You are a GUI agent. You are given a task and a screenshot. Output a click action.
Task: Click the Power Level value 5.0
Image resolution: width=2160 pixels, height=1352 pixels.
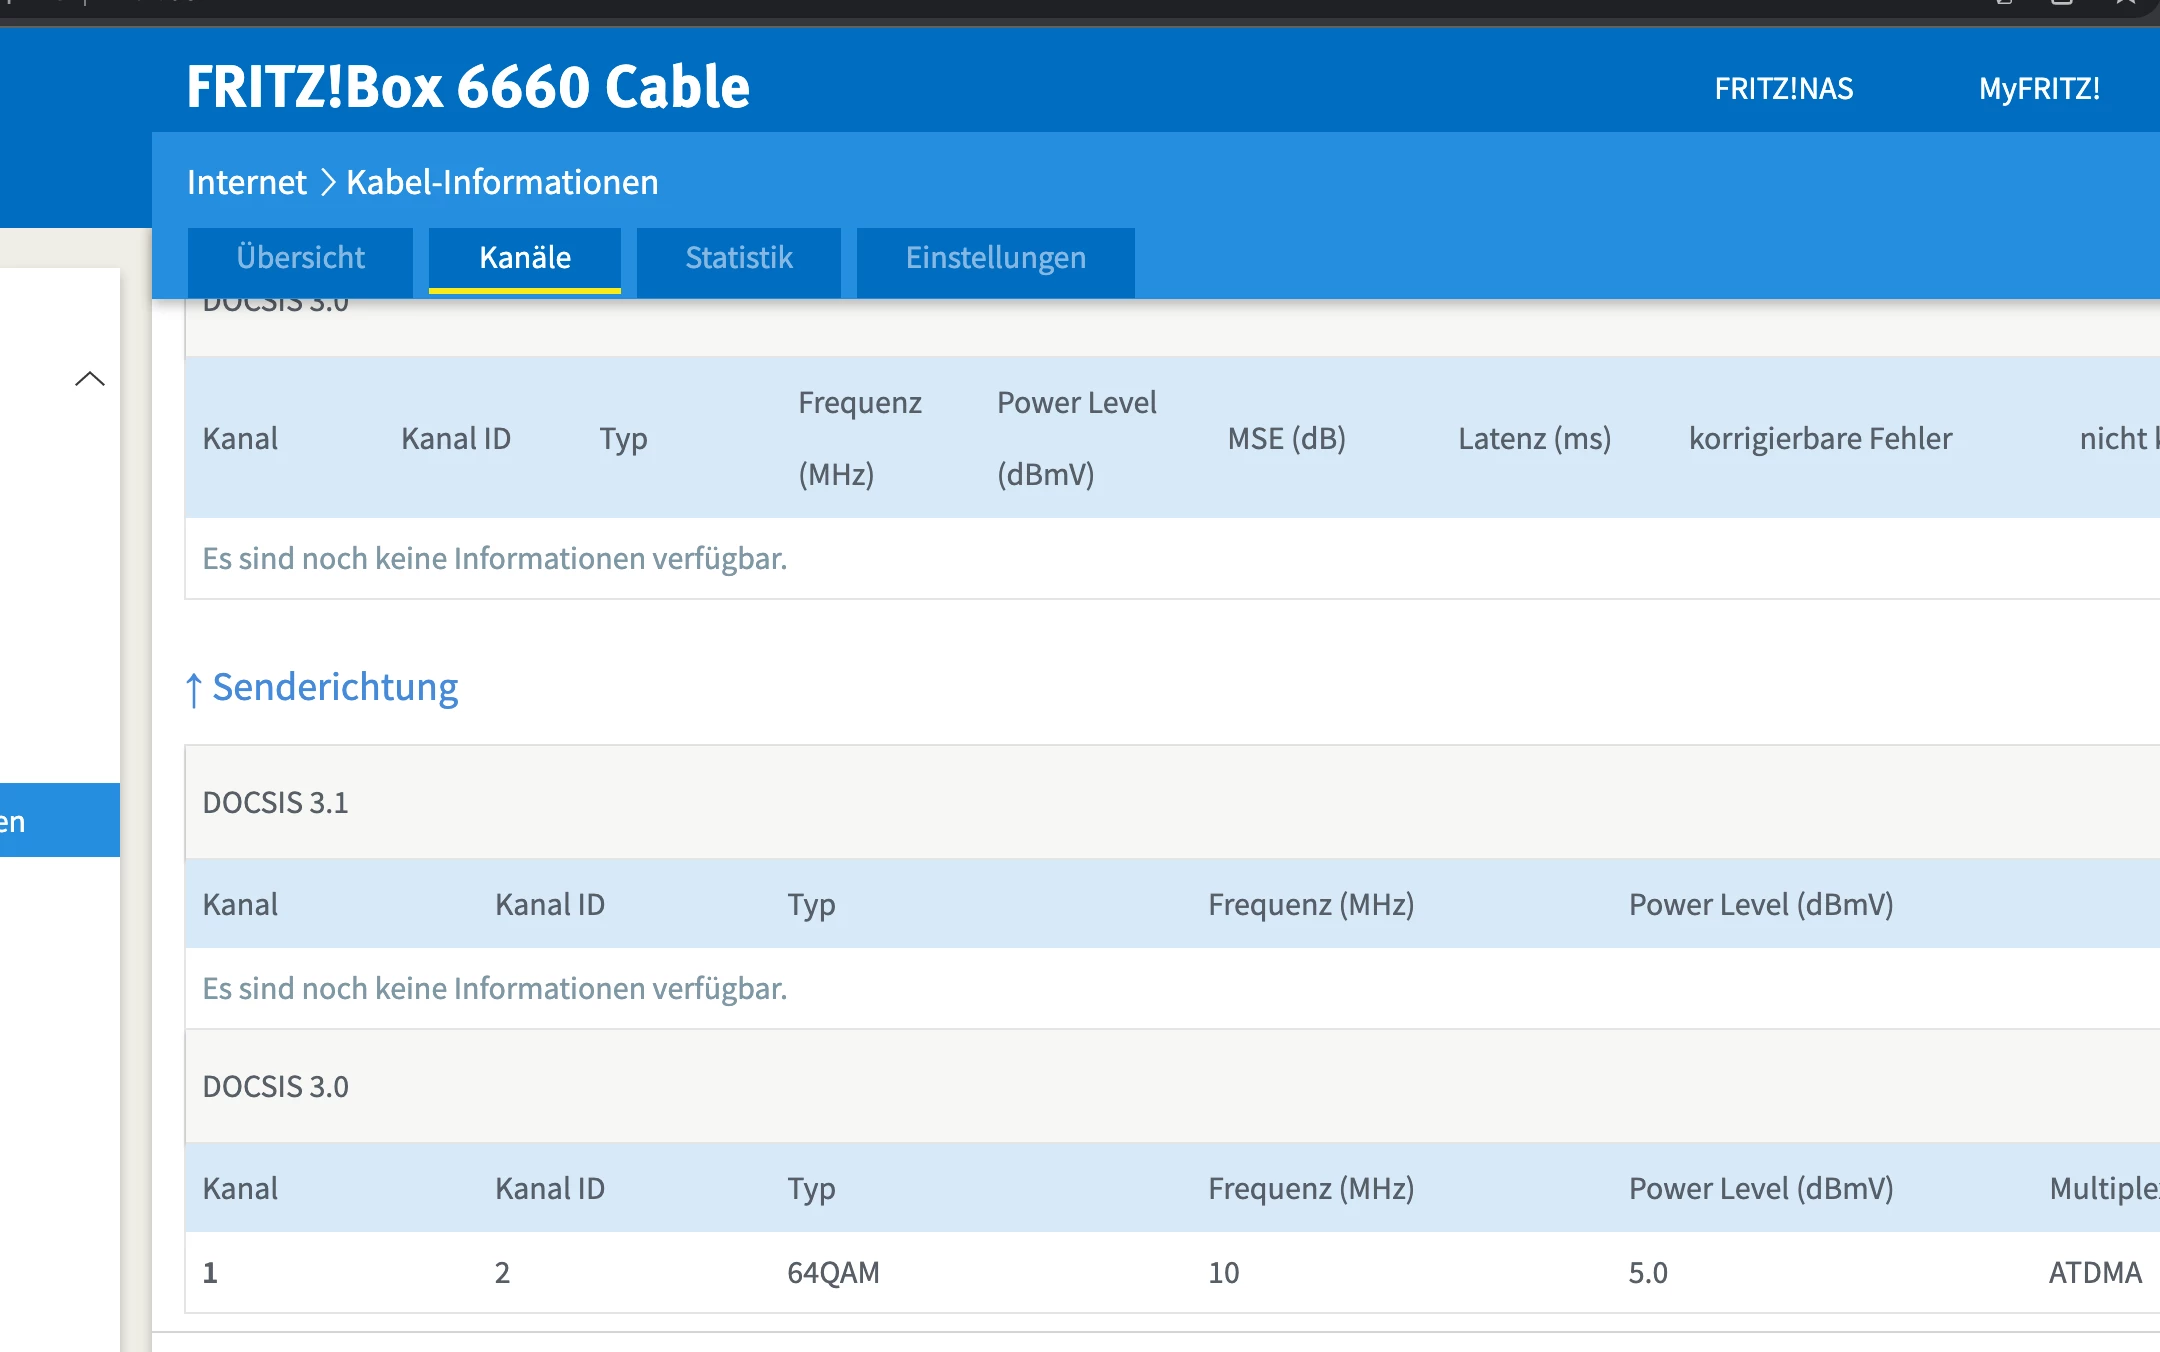(x=1647, y=1272)
